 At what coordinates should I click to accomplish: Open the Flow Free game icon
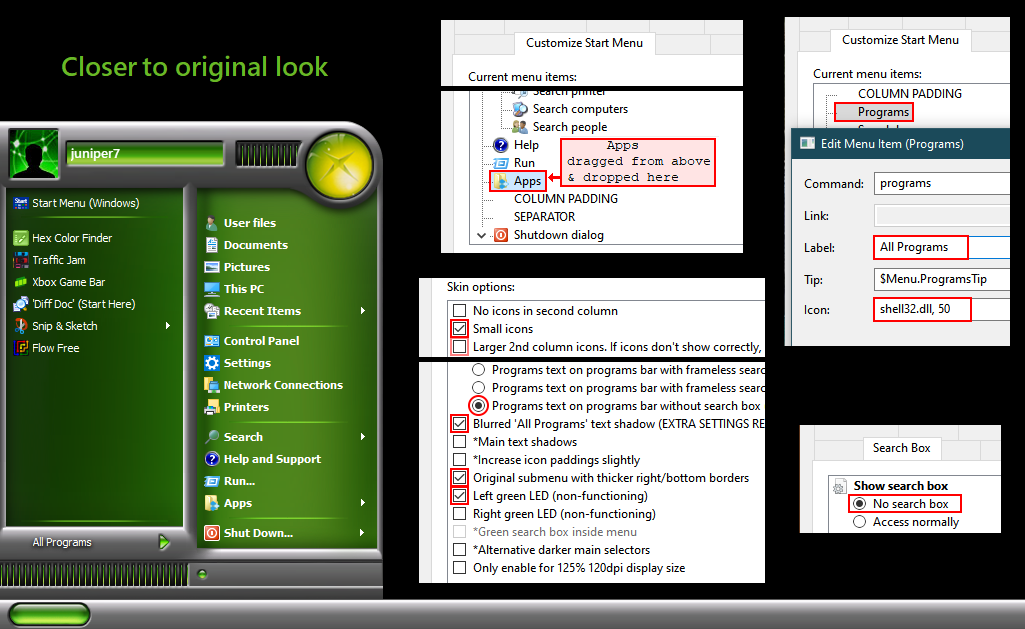20,348
